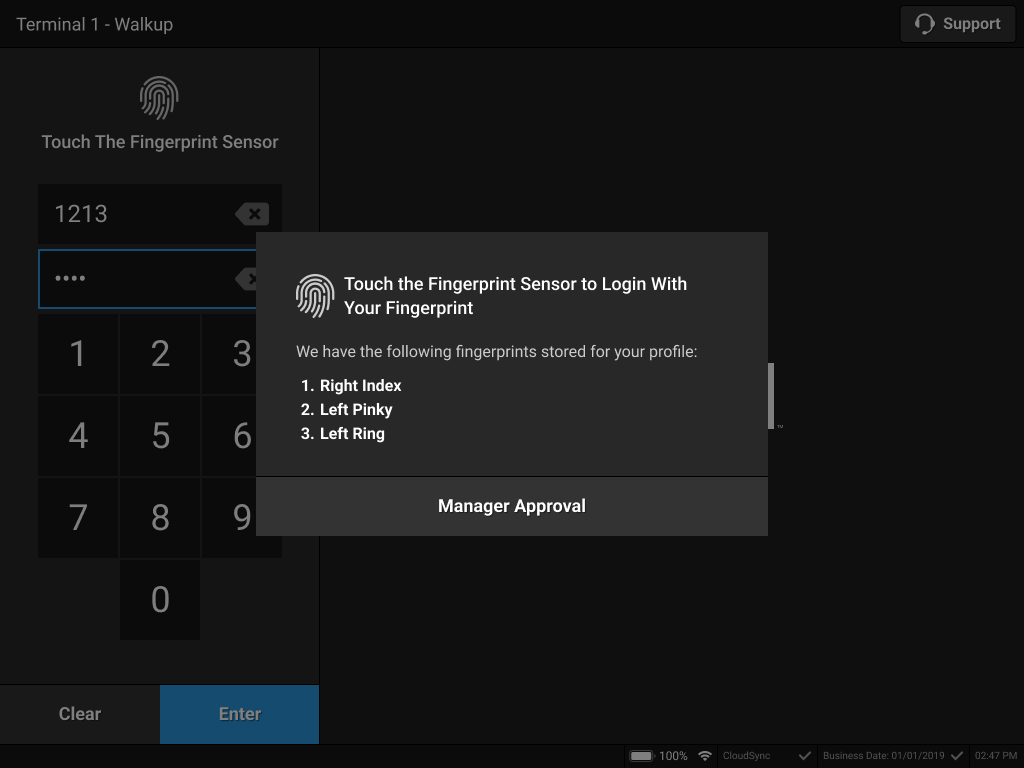Viewport: 1024px width, 768px height.
Task: Tap the fingerprint sensor icon above the keypad
Action: 159,98
